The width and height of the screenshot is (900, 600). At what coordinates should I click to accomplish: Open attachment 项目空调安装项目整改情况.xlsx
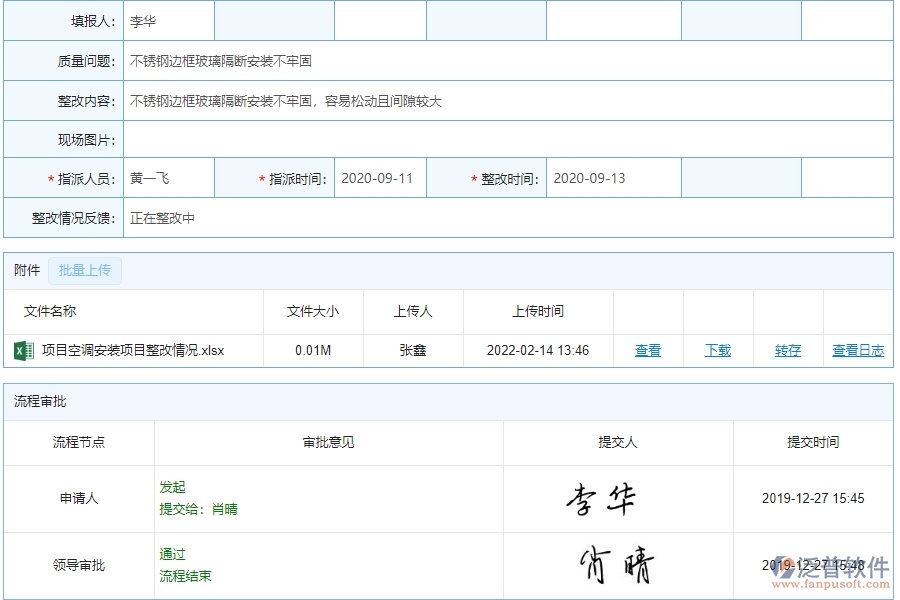point(133,350)
